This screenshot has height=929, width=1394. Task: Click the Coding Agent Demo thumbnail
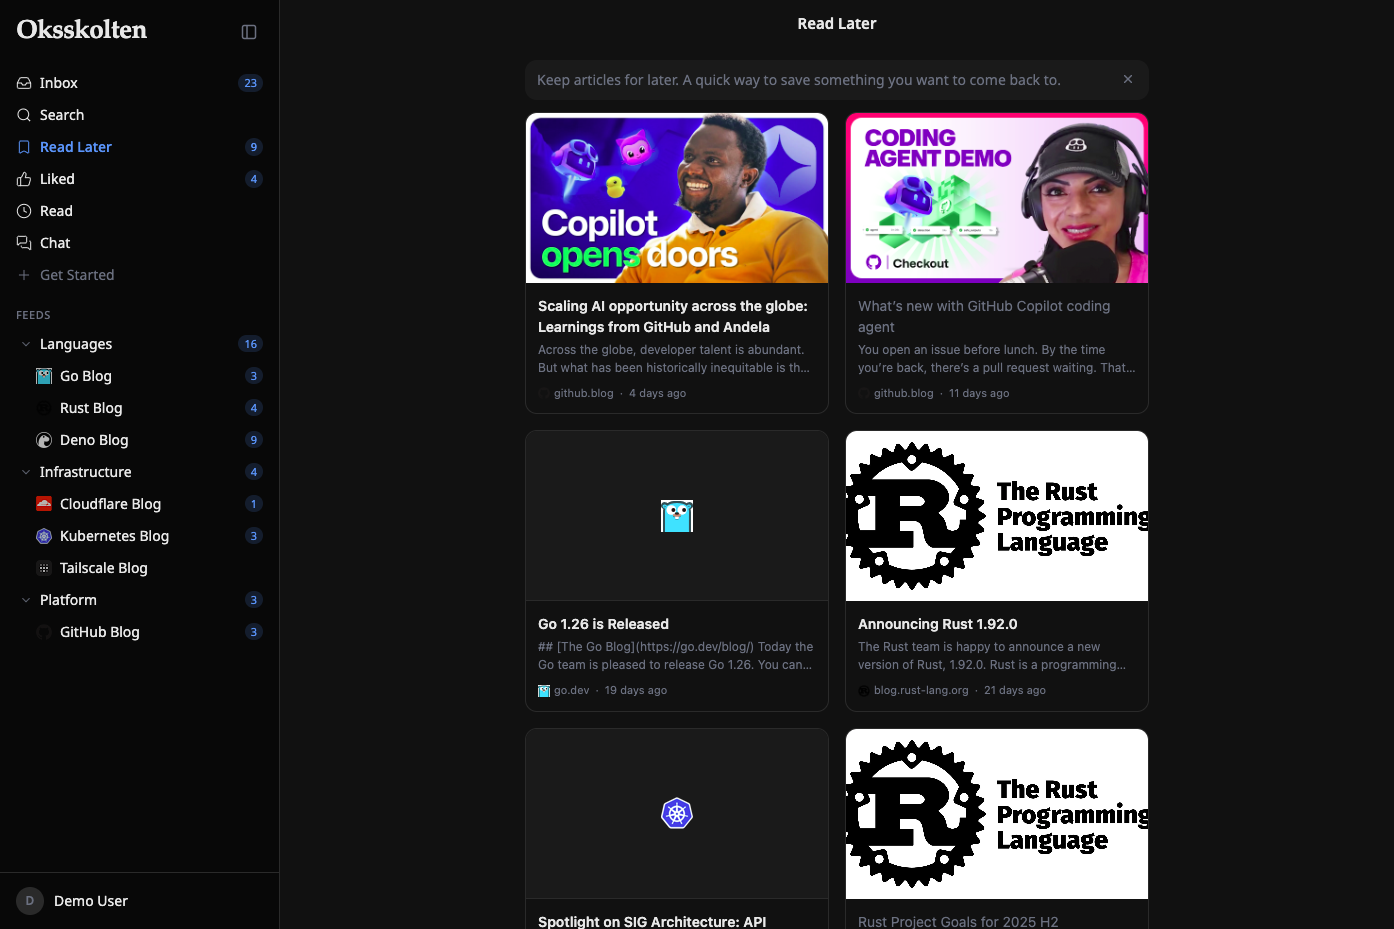[997, 198]
